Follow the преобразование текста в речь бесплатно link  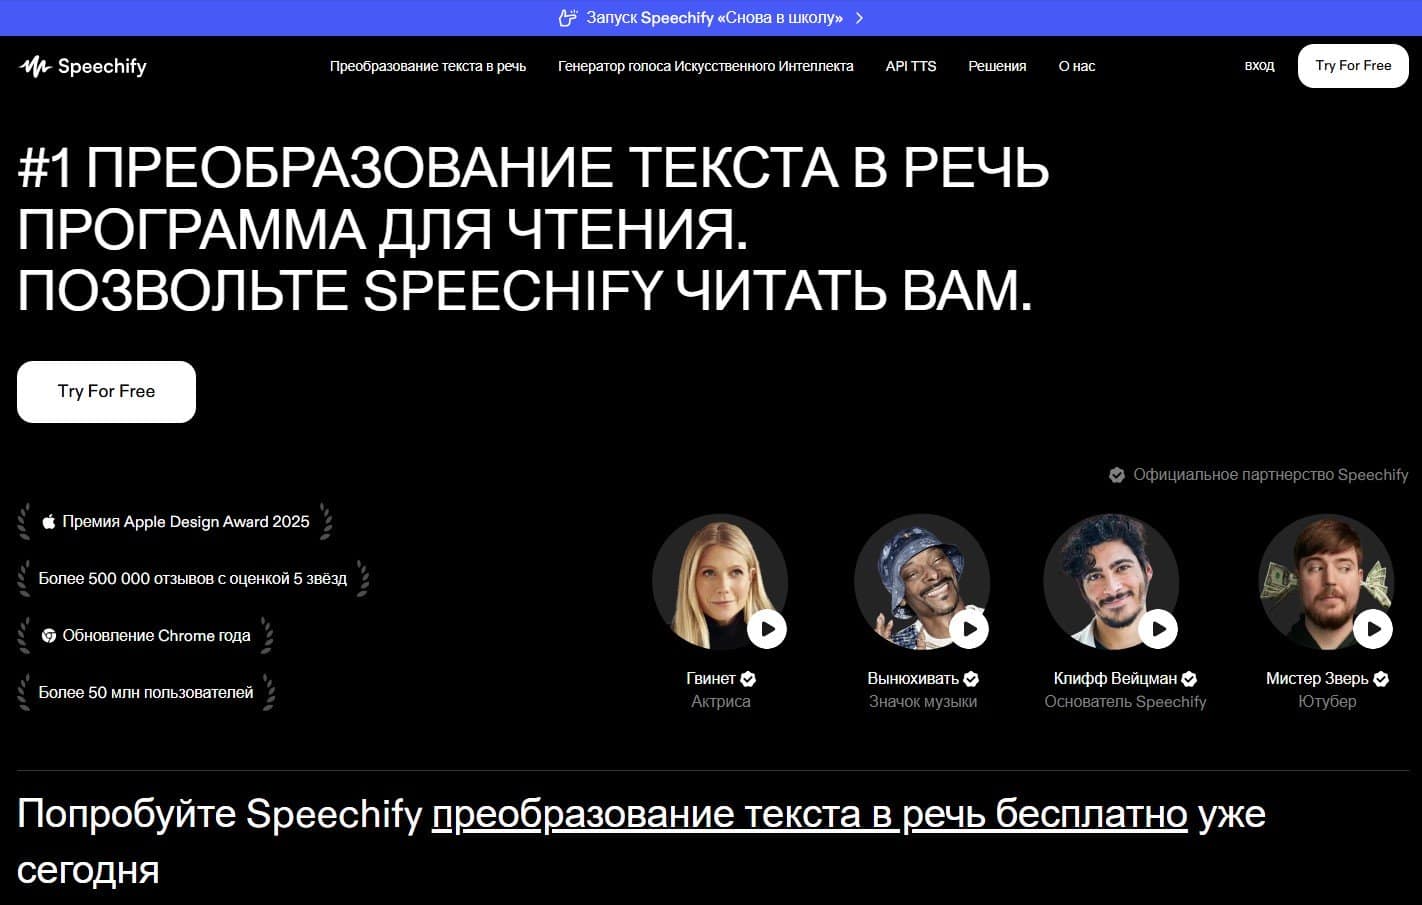pyautogui.click(x=809, y=815)
